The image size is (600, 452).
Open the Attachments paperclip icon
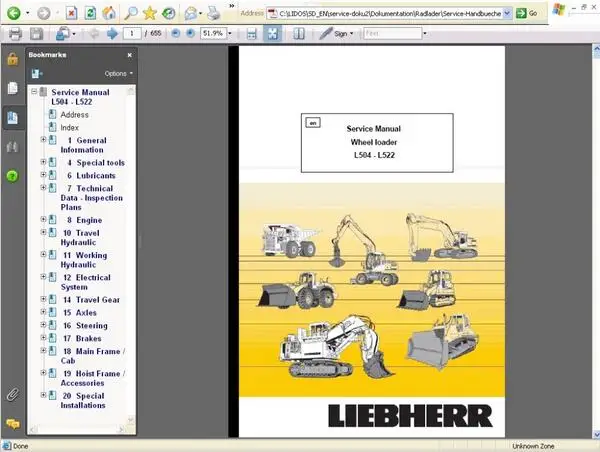[x=13, y=395]
